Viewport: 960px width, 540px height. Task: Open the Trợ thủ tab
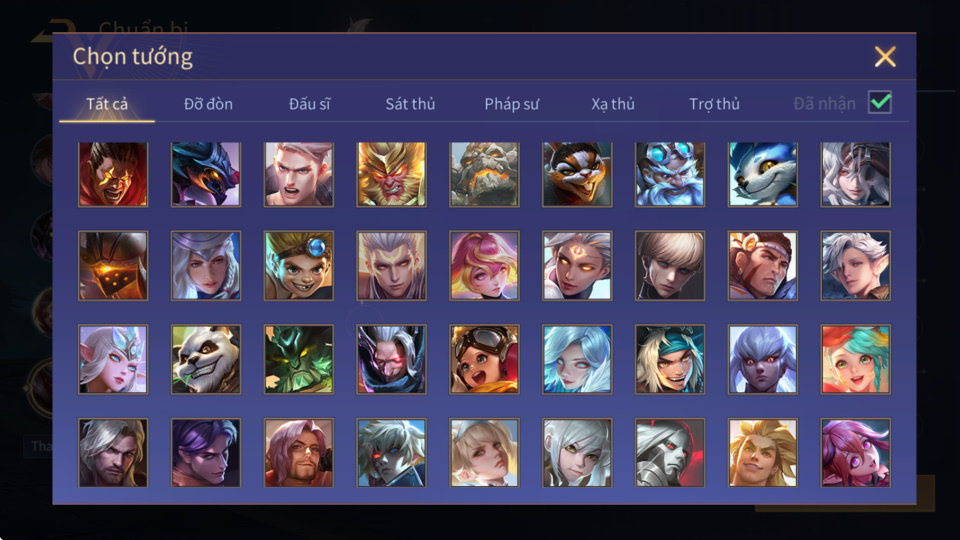714,104
